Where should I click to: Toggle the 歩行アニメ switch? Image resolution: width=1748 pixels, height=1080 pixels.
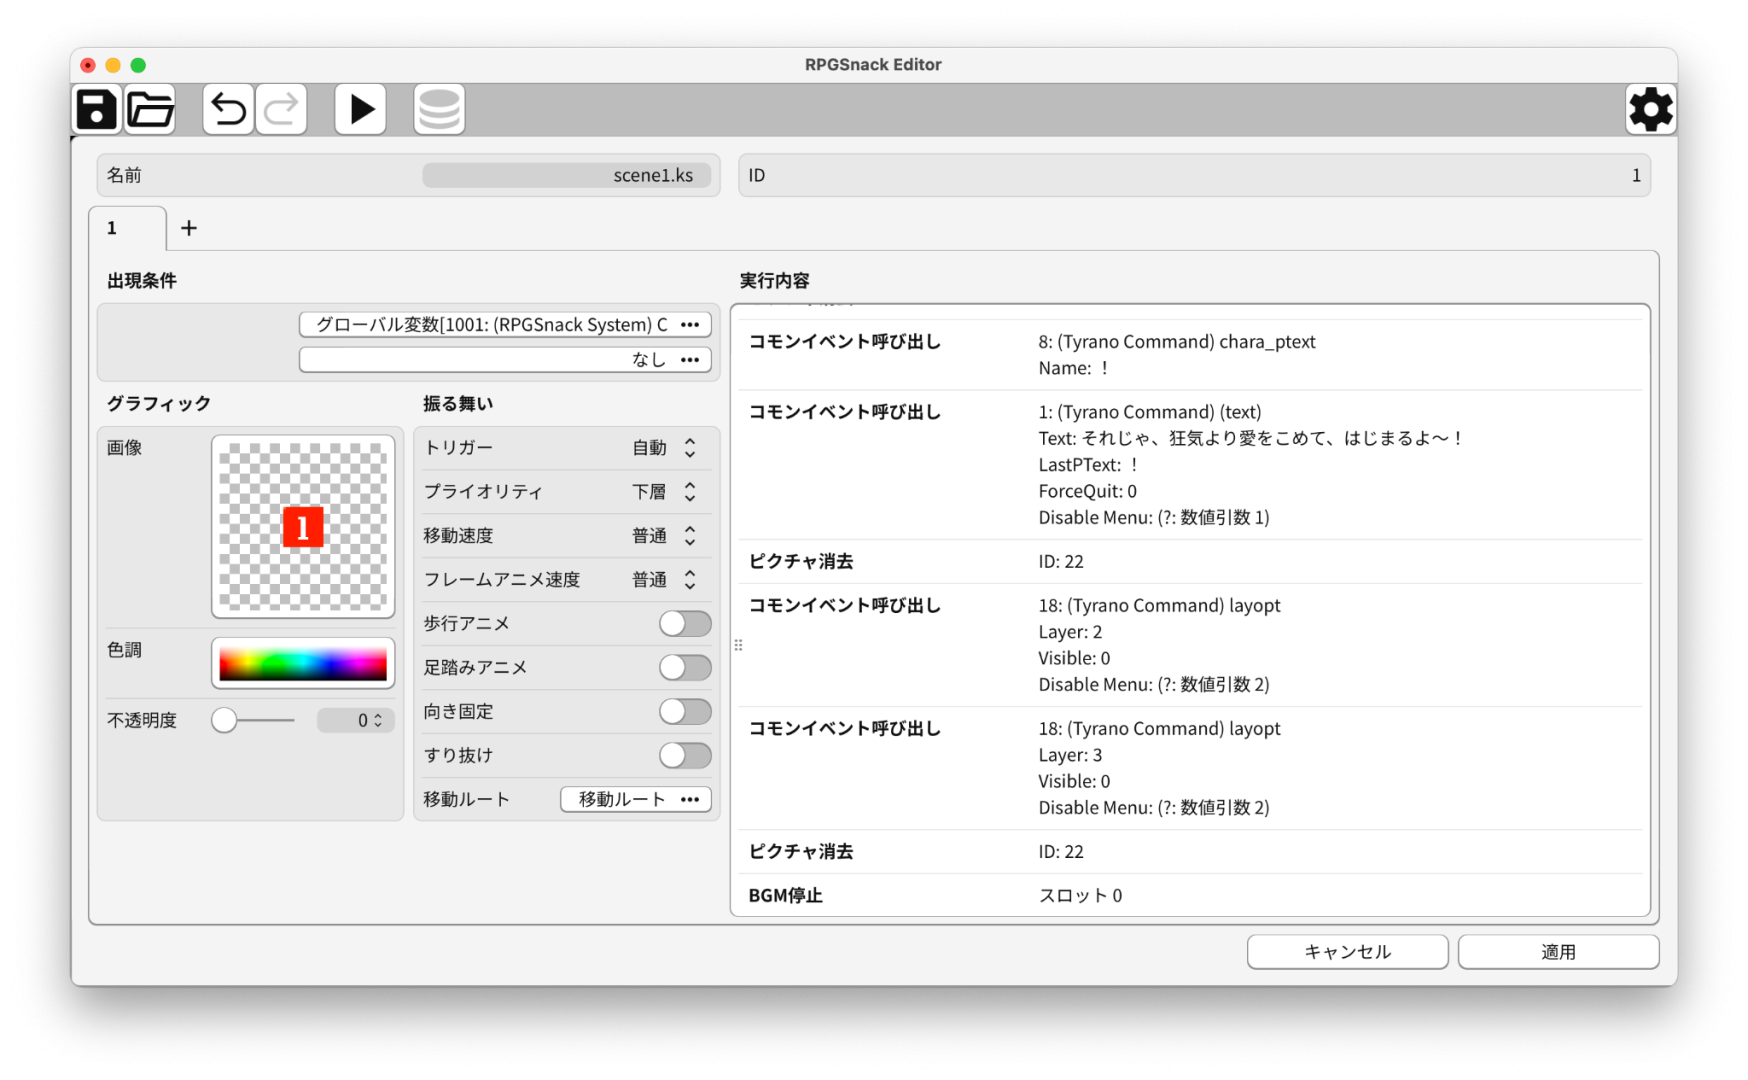pyautogui.click(x=685, y=624)
